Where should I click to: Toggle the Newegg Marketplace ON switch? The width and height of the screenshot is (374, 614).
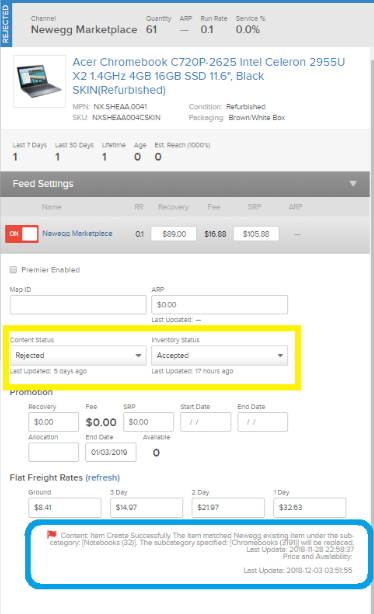click(22, 234)
